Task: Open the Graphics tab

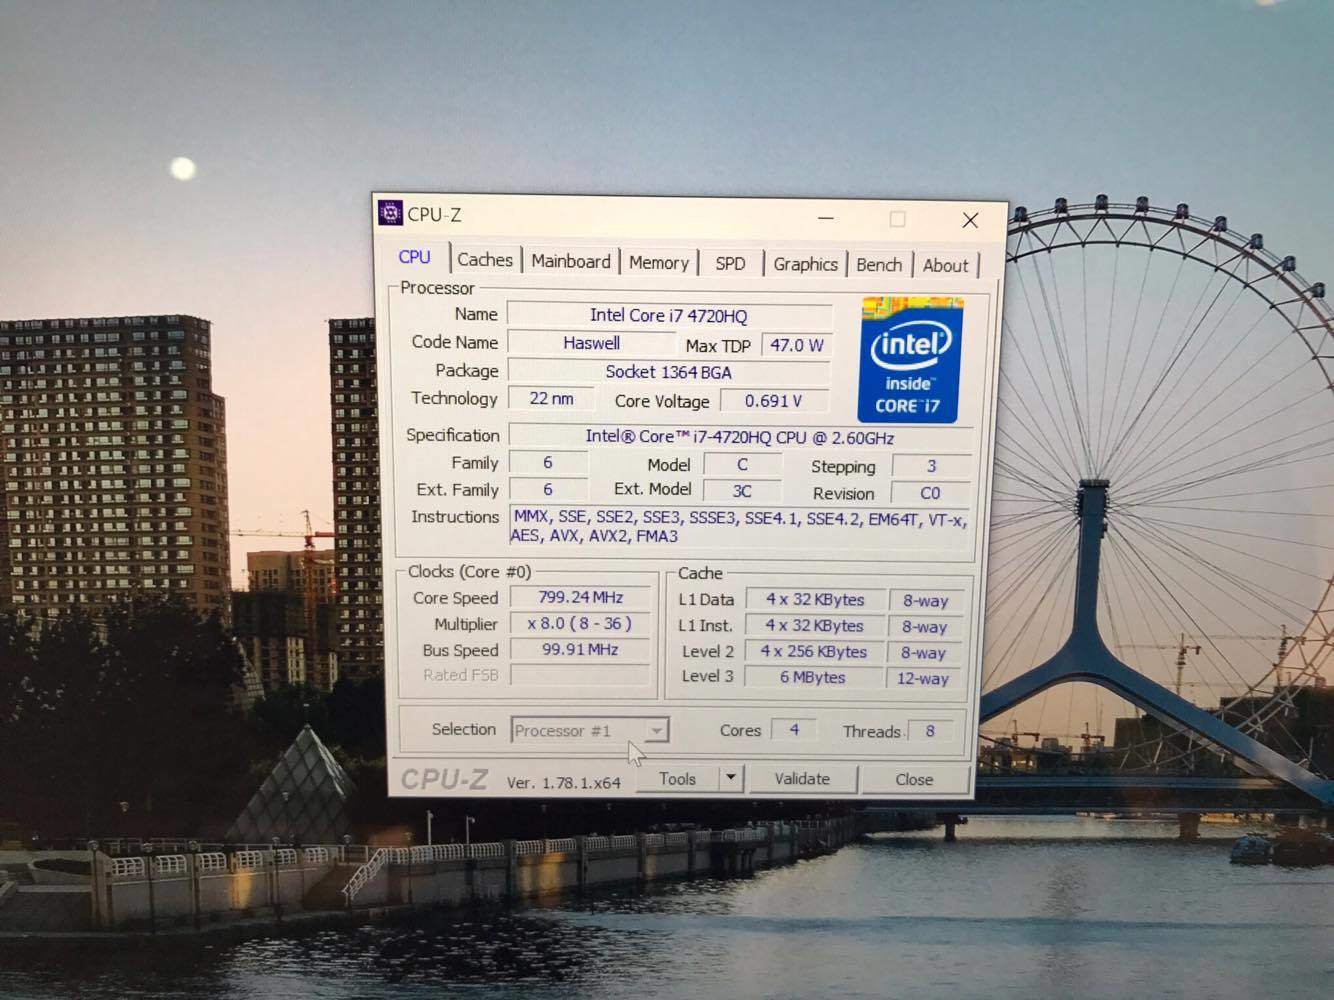Action: pos(805,264)
